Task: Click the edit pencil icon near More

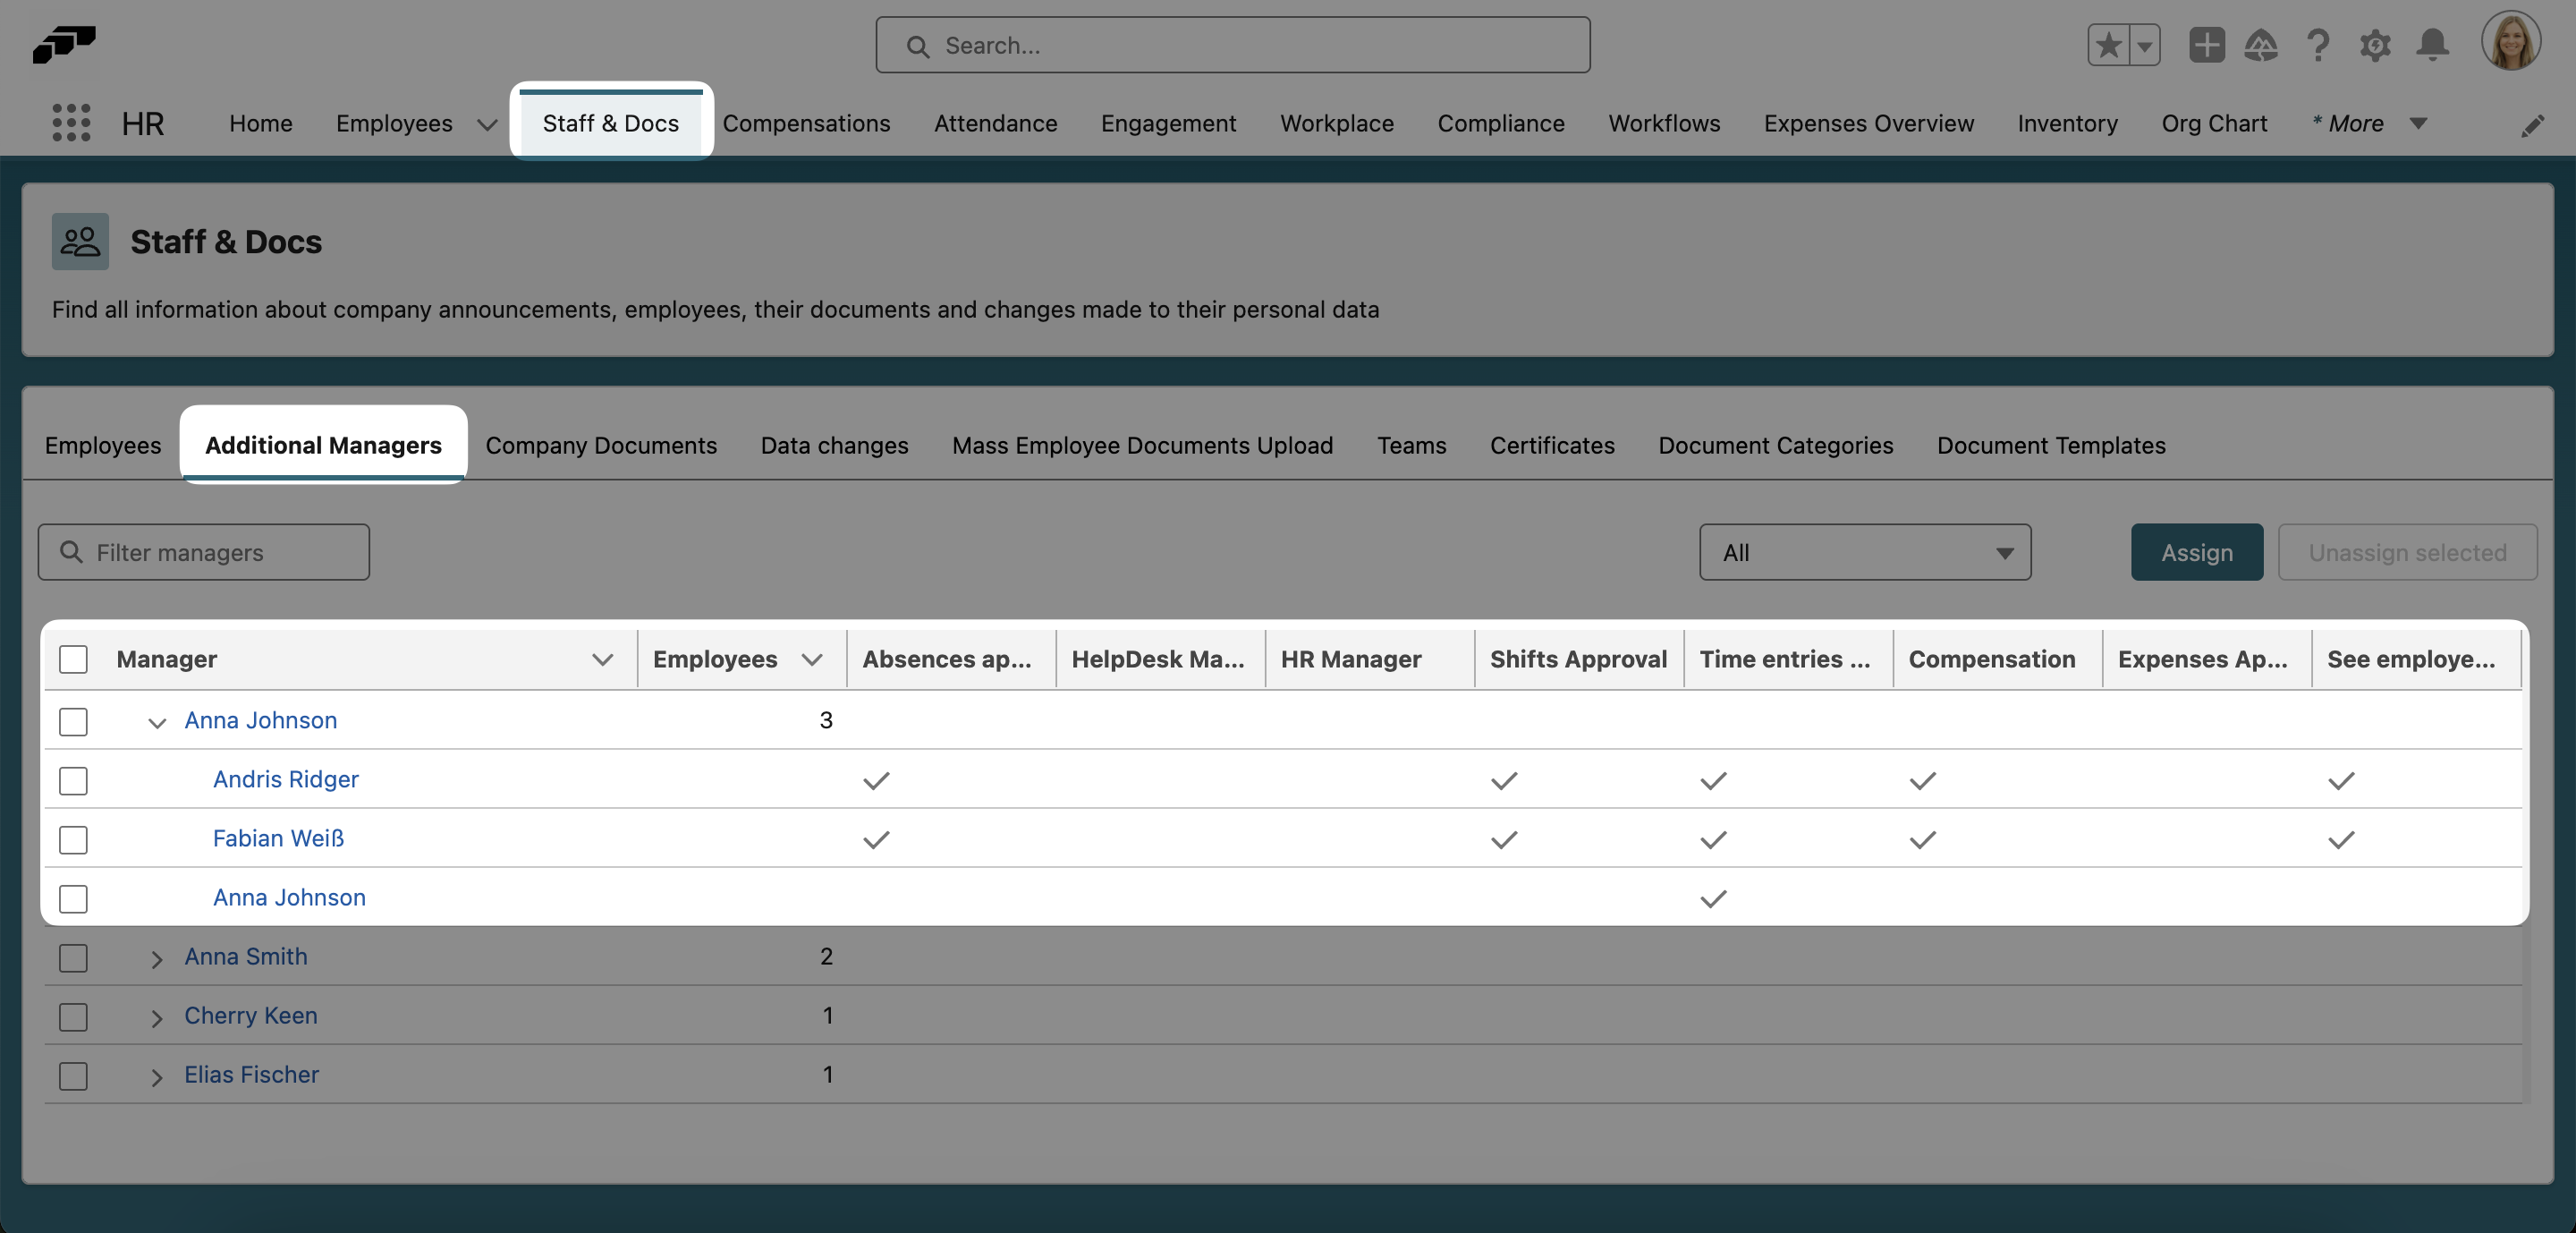Action: pos(2534,124)
